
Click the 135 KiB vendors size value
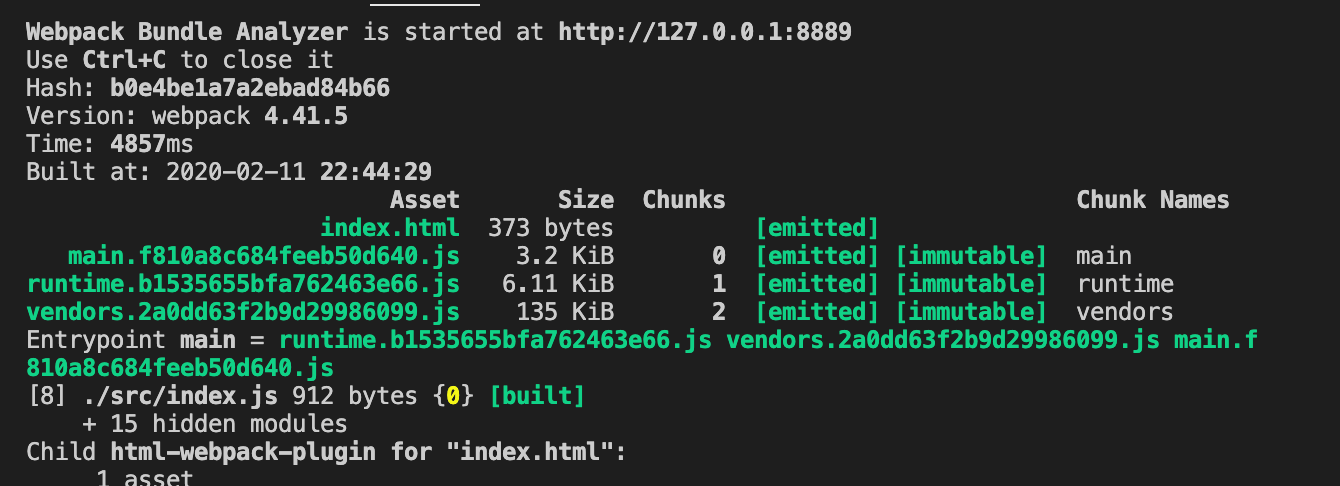click(x=564, y=312)
